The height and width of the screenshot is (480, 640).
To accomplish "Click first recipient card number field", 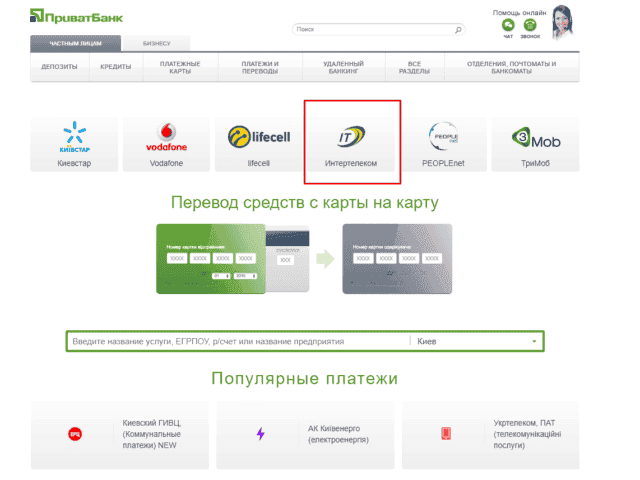I will [x=363, y=258].
